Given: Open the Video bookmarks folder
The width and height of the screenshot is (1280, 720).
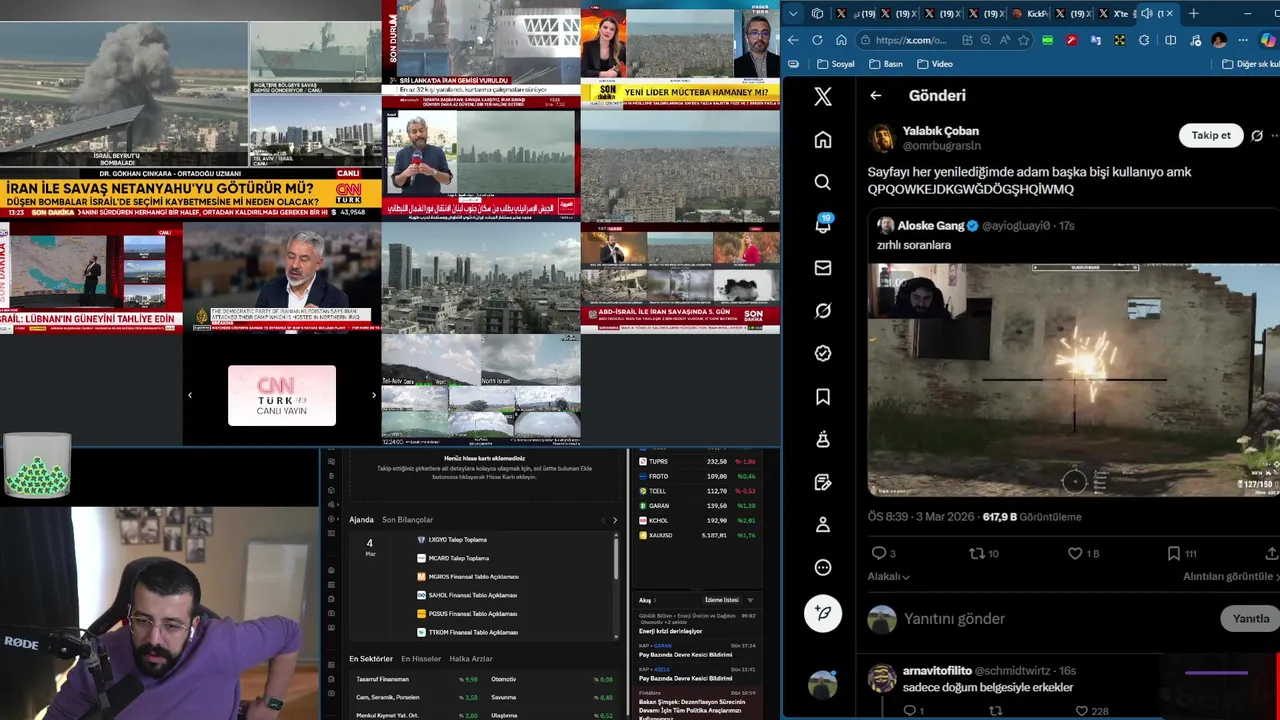Looking at the screenshot, I should (935, 64).
